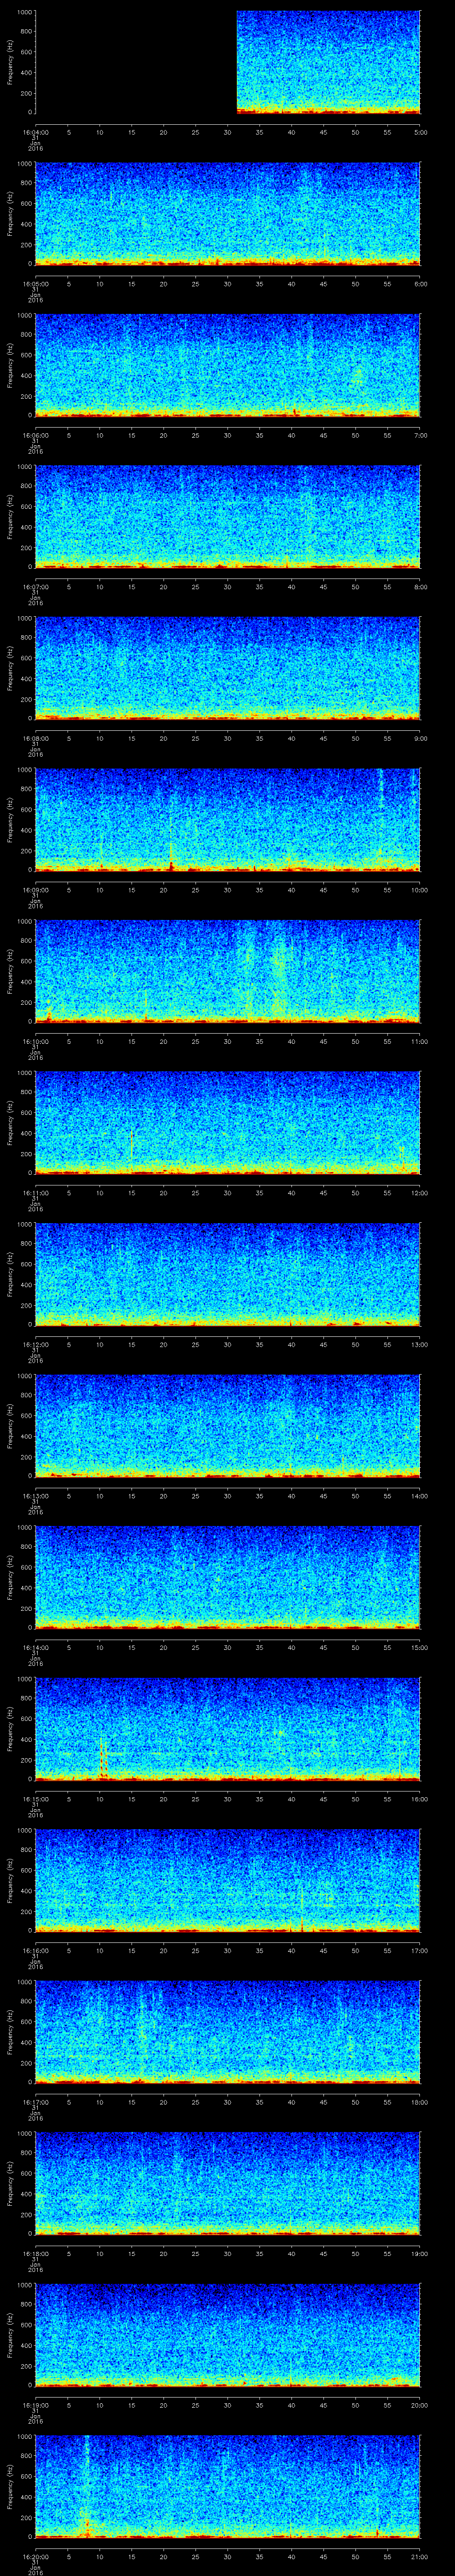The width and height of the screenshot is (455, 2576).
Task: Click Frequency (Hz) label of 16:08:00 panel
Action: [x=10, y=668]
